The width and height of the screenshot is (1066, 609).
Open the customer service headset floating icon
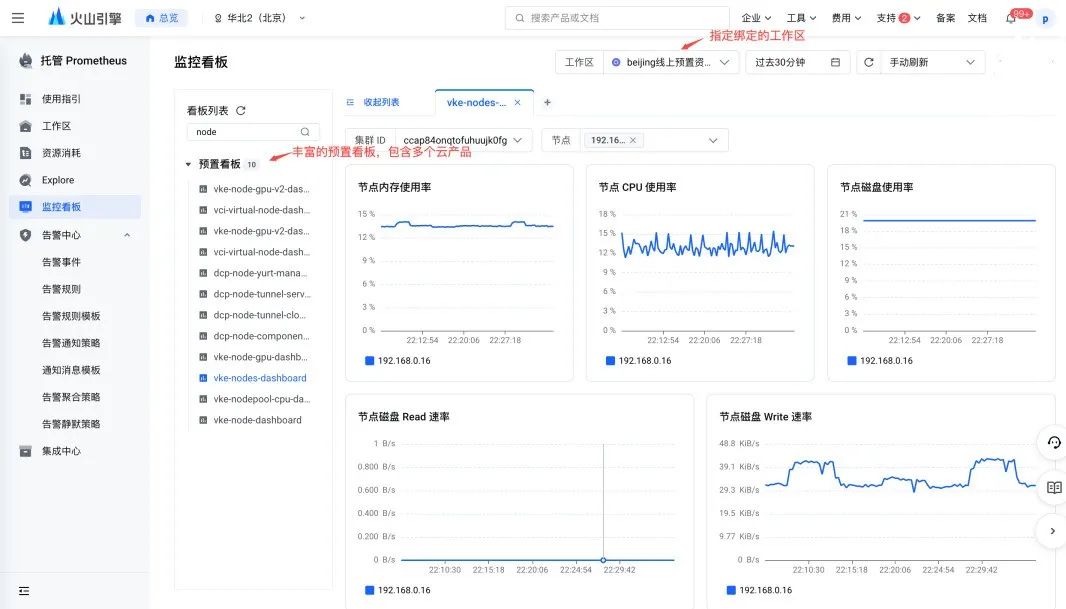[x=1054, y=443]
